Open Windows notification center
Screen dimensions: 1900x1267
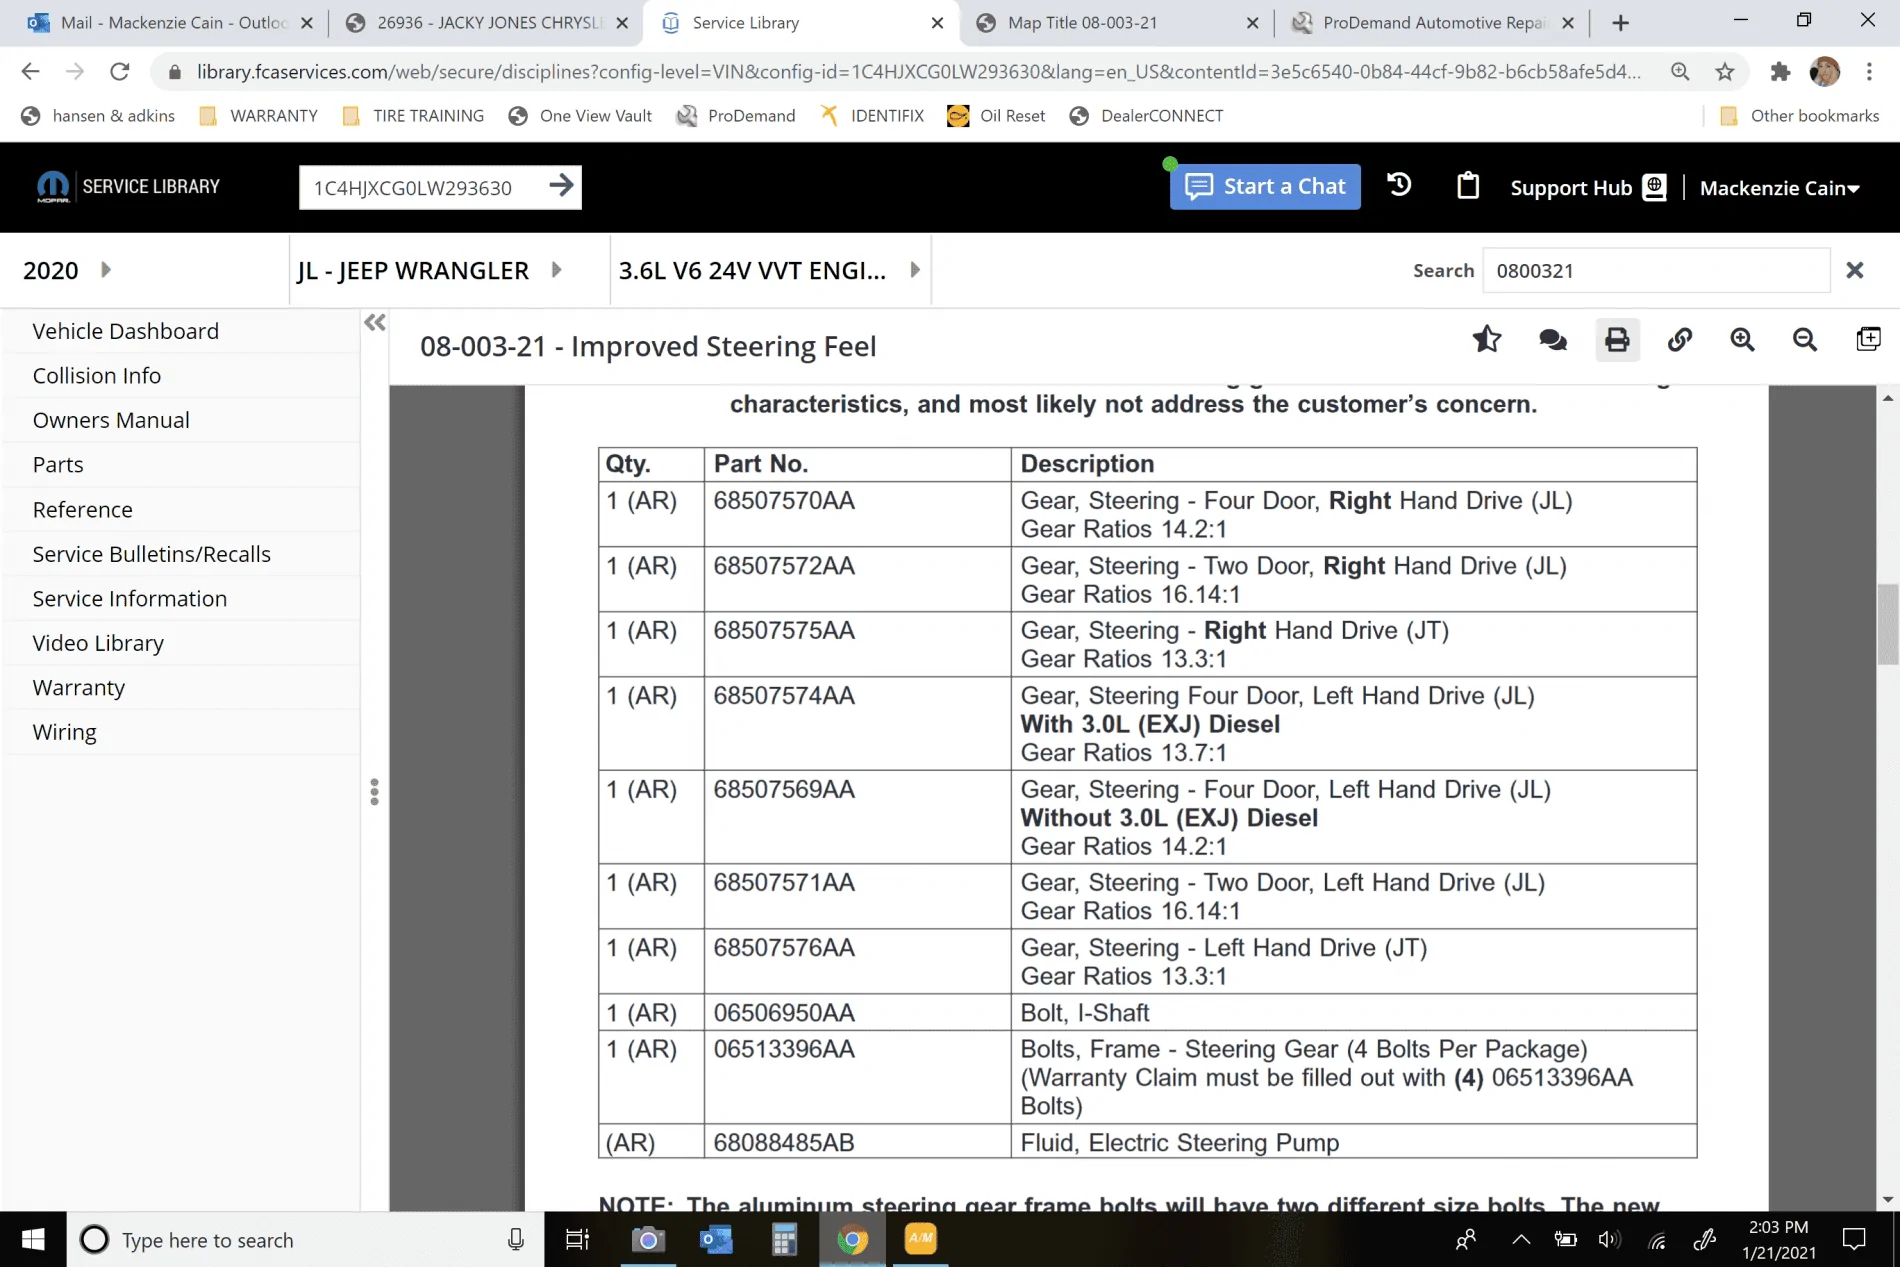(x=1854, y=1240)
